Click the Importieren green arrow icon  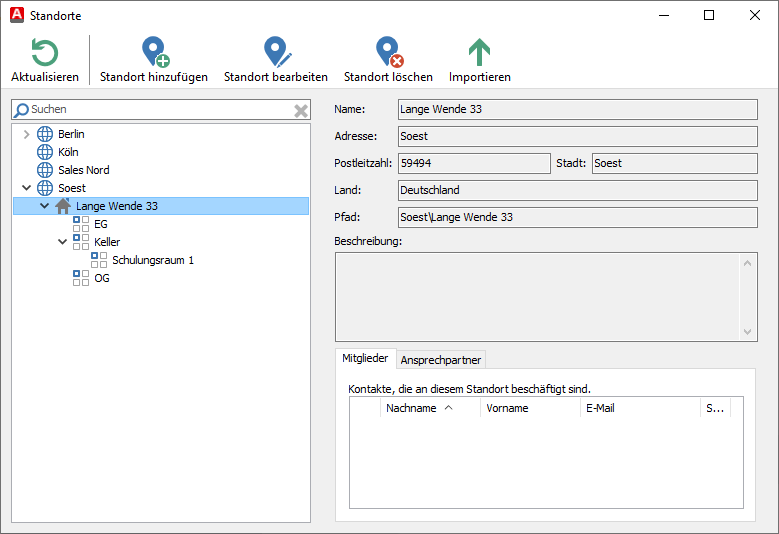[480, 53]
